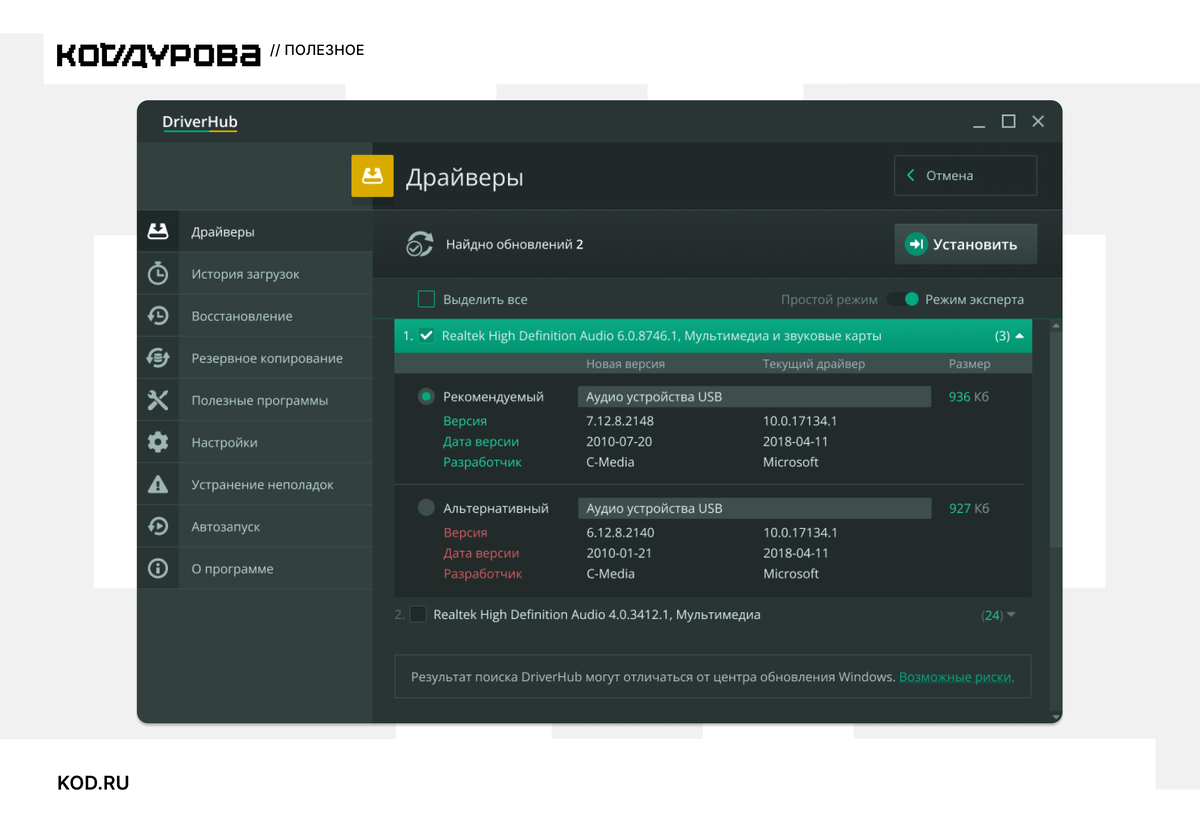This screenshot has height=823, width=1200.
Task: Collapse the first Realtek driver (3) arrow
Action: [1019, 336]
